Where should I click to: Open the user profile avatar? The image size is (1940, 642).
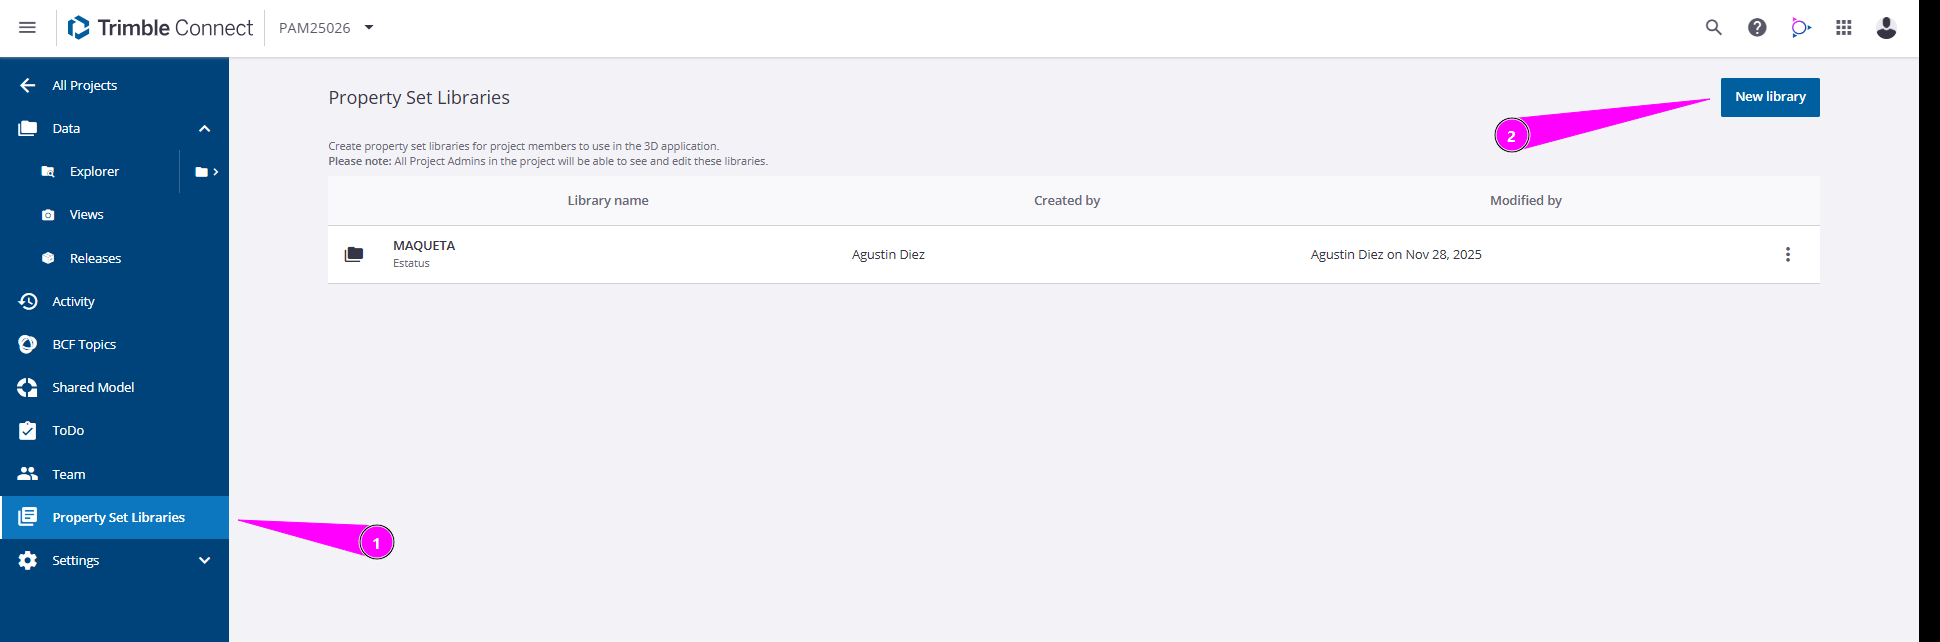(1886, 28)
